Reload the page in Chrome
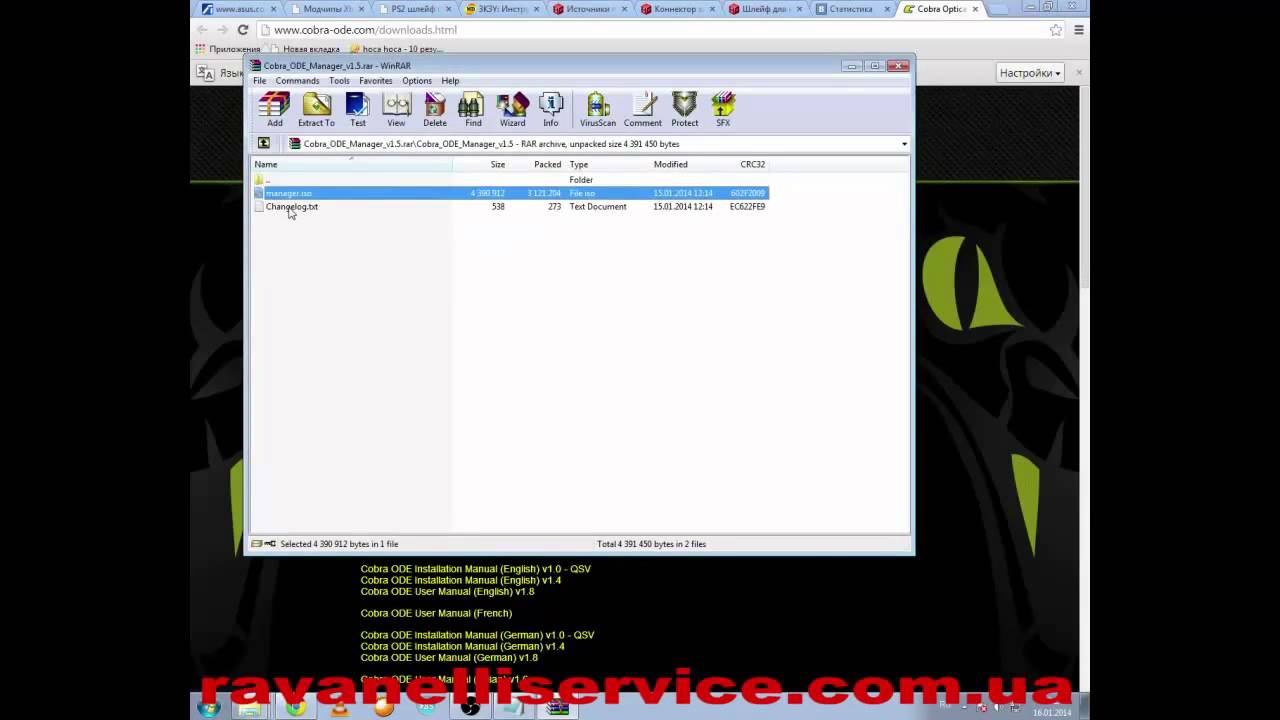Viewport: 1280px width, 720px height. 242,30
